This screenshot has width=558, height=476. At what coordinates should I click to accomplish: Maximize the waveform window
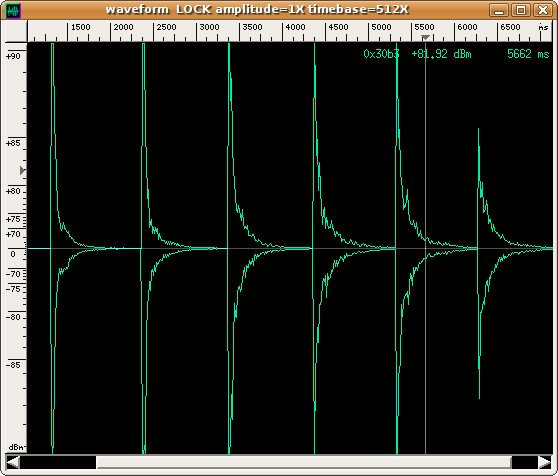pyautogui.click(x=521, y=10)
